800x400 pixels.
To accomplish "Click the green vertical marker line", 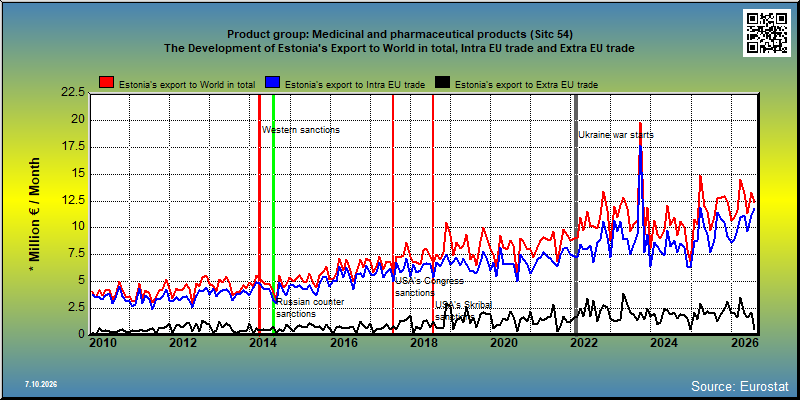I will pos(273,214).
